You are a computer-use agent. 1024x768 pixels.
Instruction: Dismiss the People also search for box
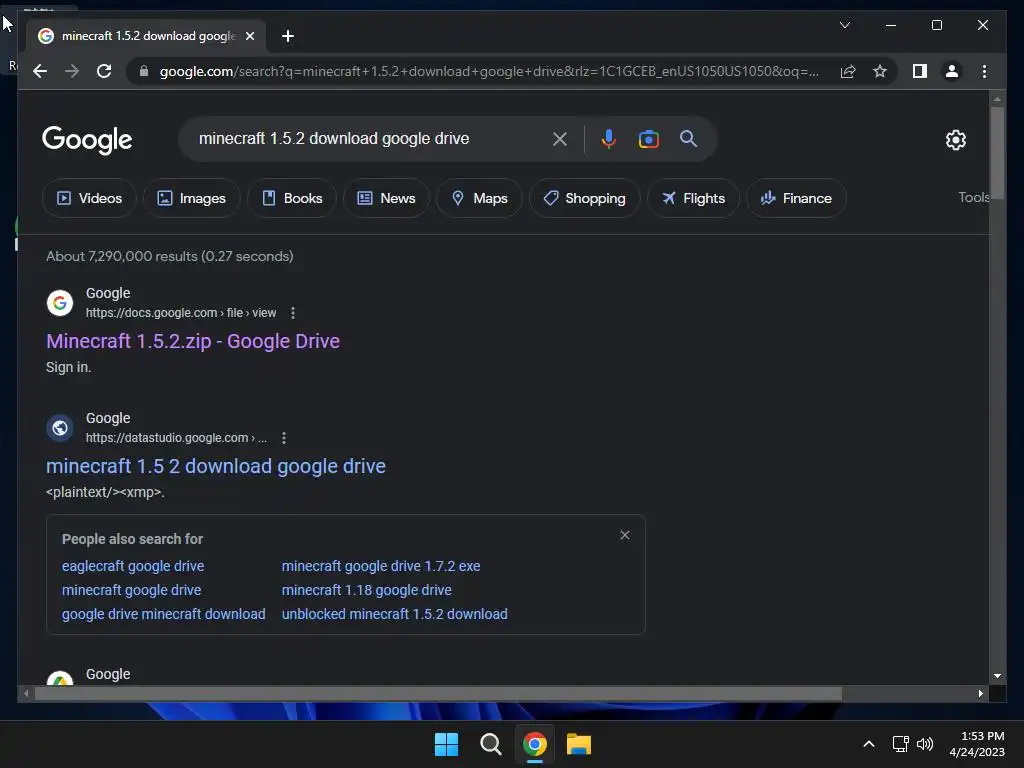[x=625, y=535]
